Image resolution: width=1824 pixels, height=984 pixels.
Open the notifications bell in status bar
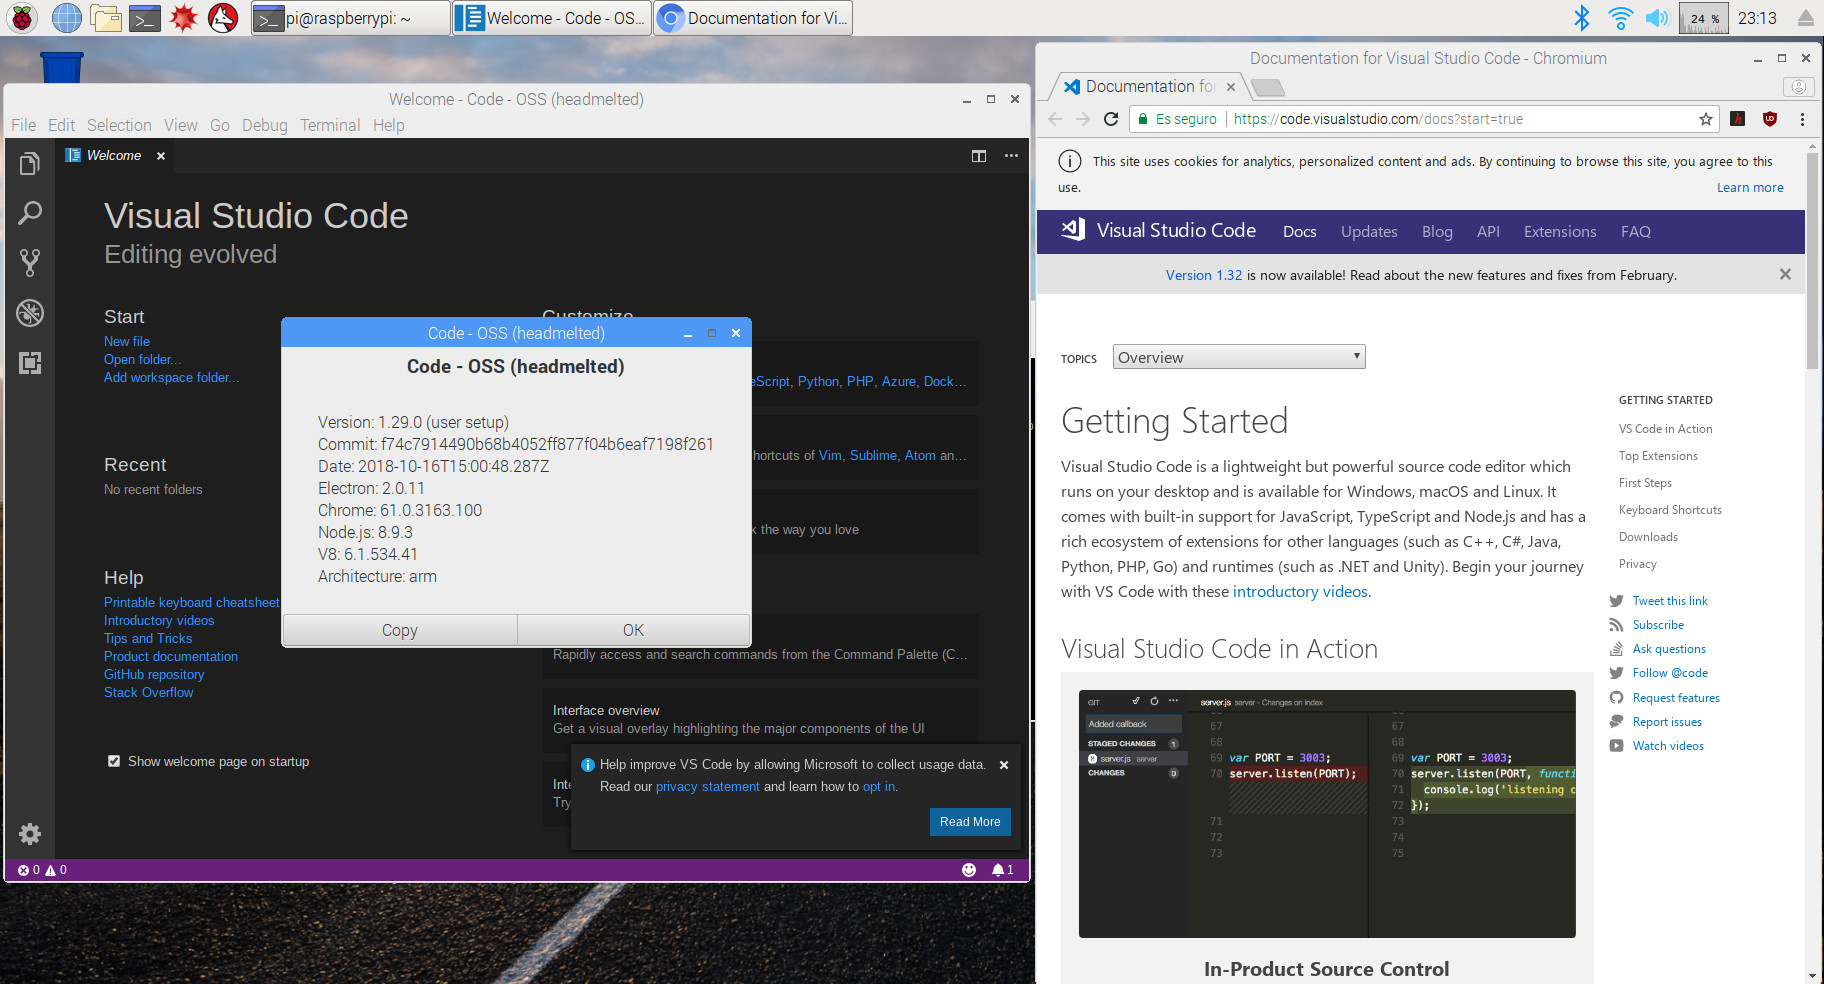tap(1002, 870)
